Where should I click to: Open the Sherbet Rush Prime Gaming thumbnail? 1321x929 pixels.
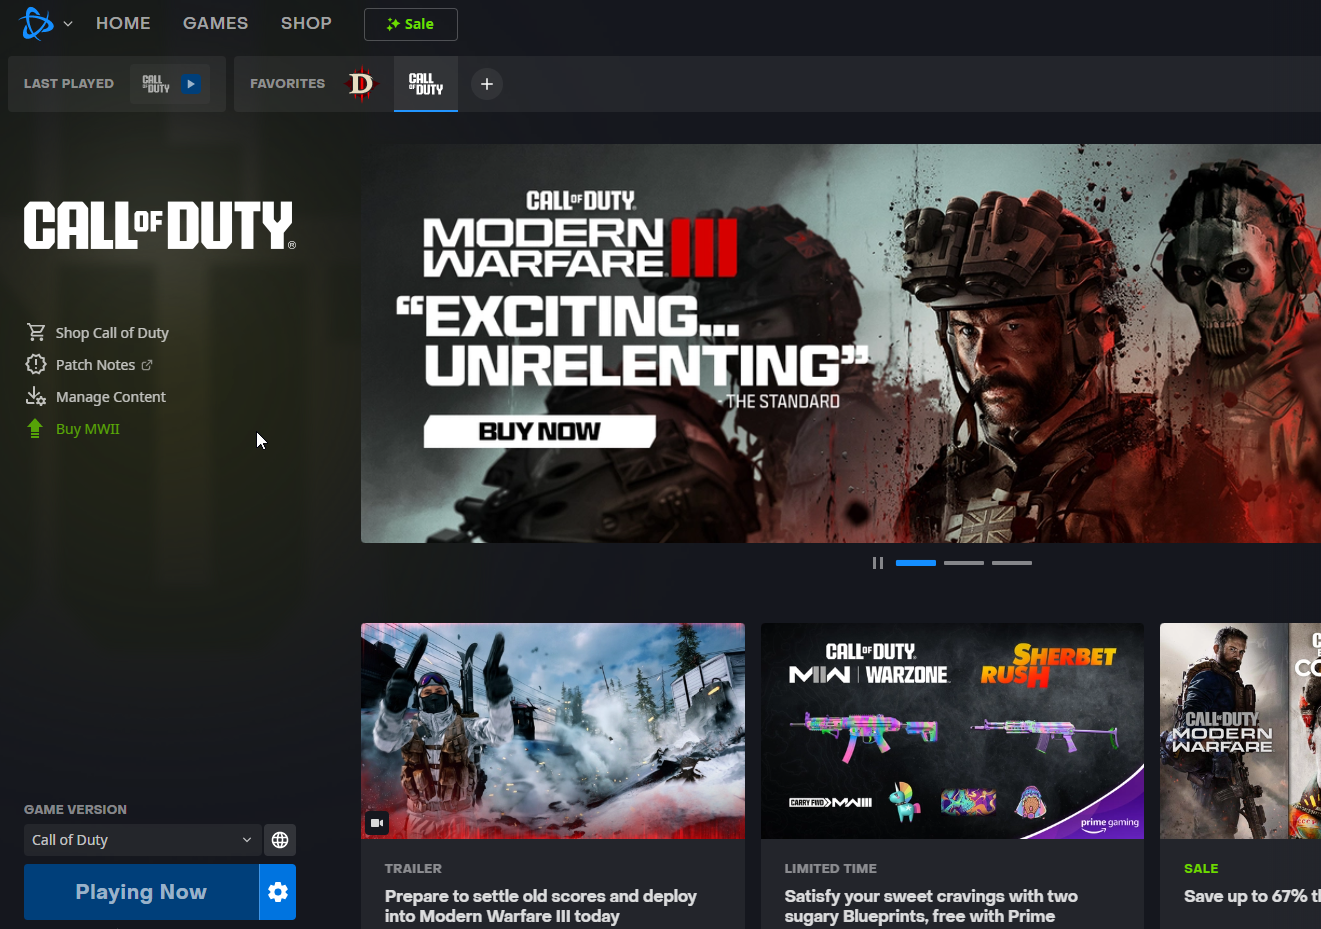(952, 731)
